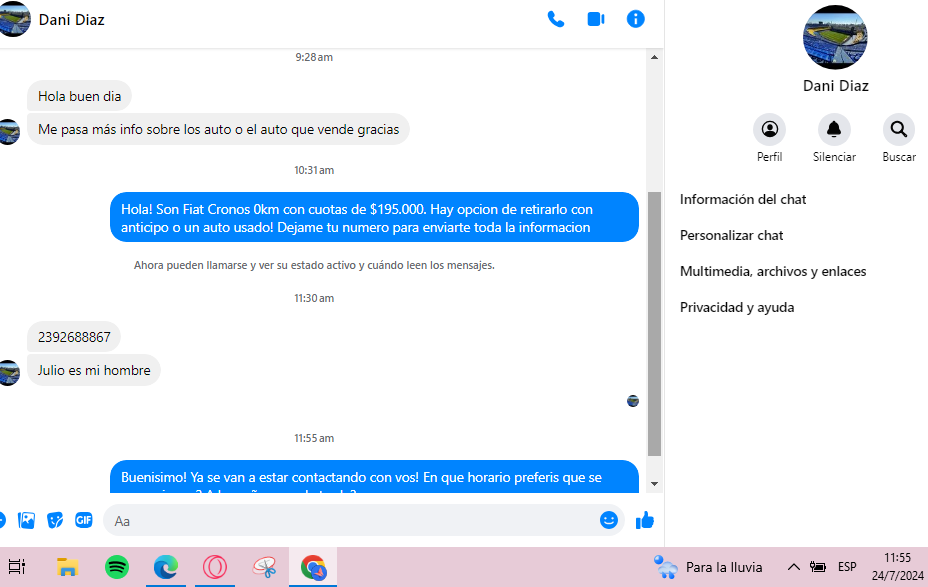Click sender avatar beside 'Me pasa más info'

coord(9,132)
